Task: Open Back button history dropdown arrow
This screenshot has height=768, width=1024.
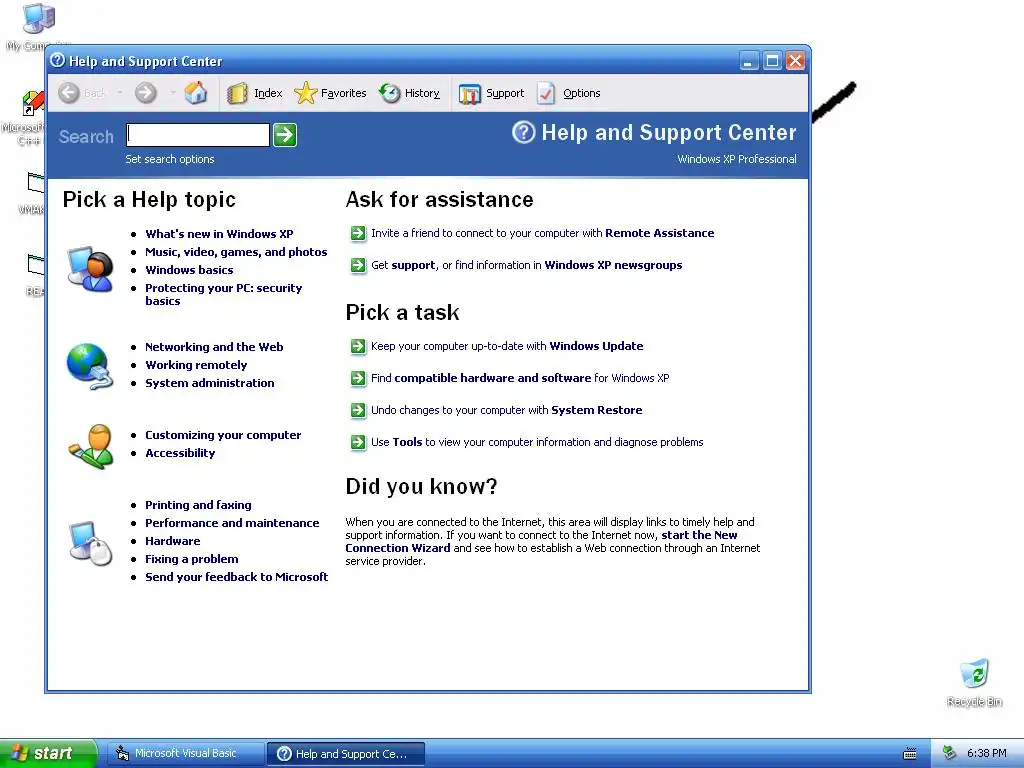Action: pyautogui.click(x=120, y=93)
